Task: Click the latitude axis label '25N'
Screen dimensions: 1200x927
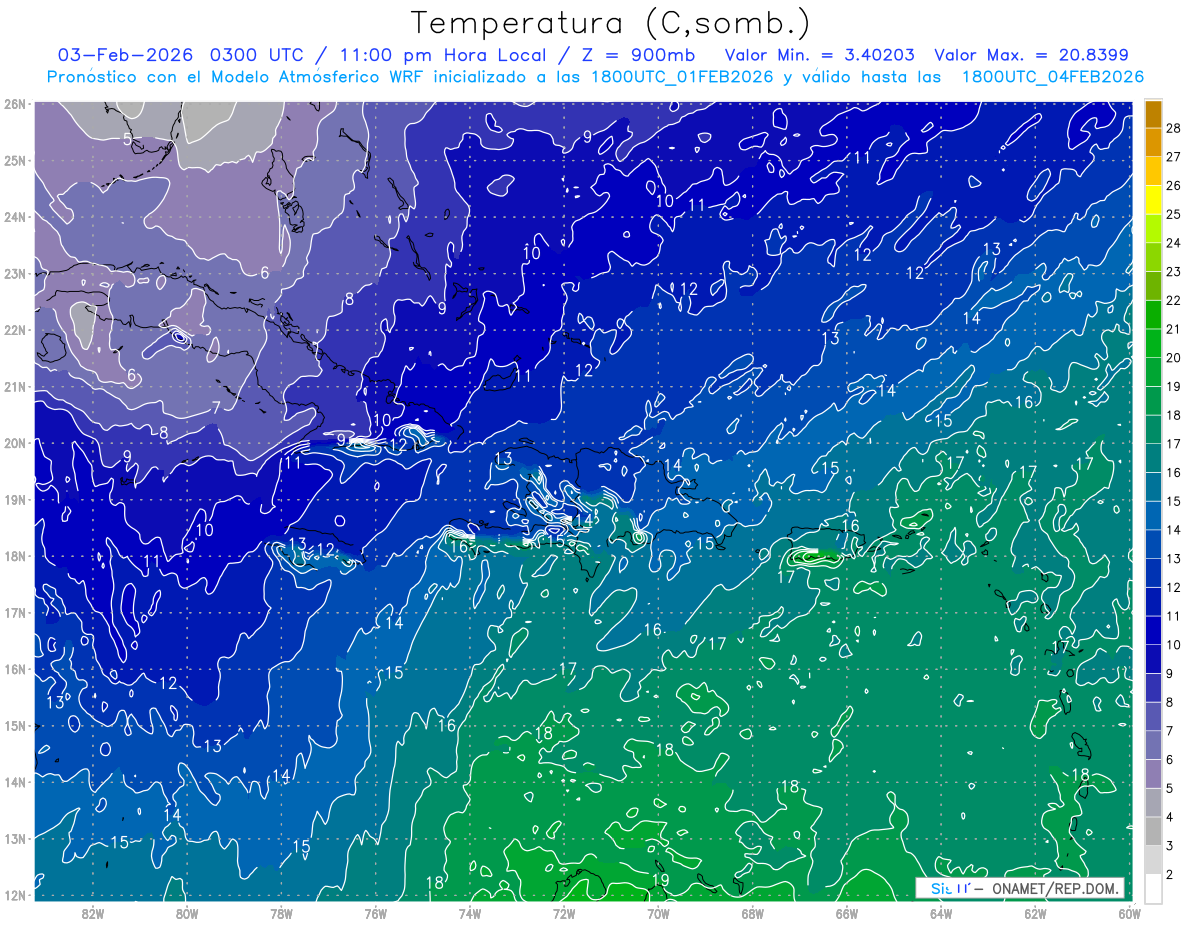Action: (14, 160)
